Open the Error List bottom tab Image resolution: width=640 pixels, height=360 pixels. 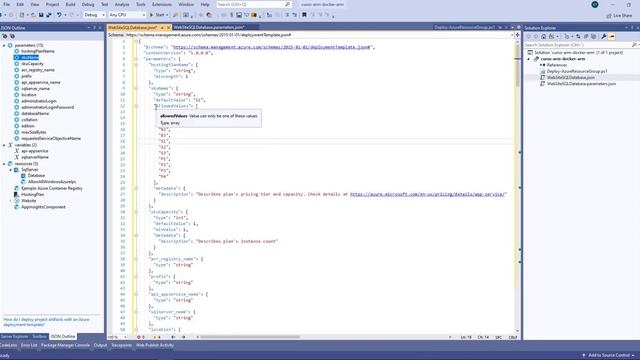[29, 345]
